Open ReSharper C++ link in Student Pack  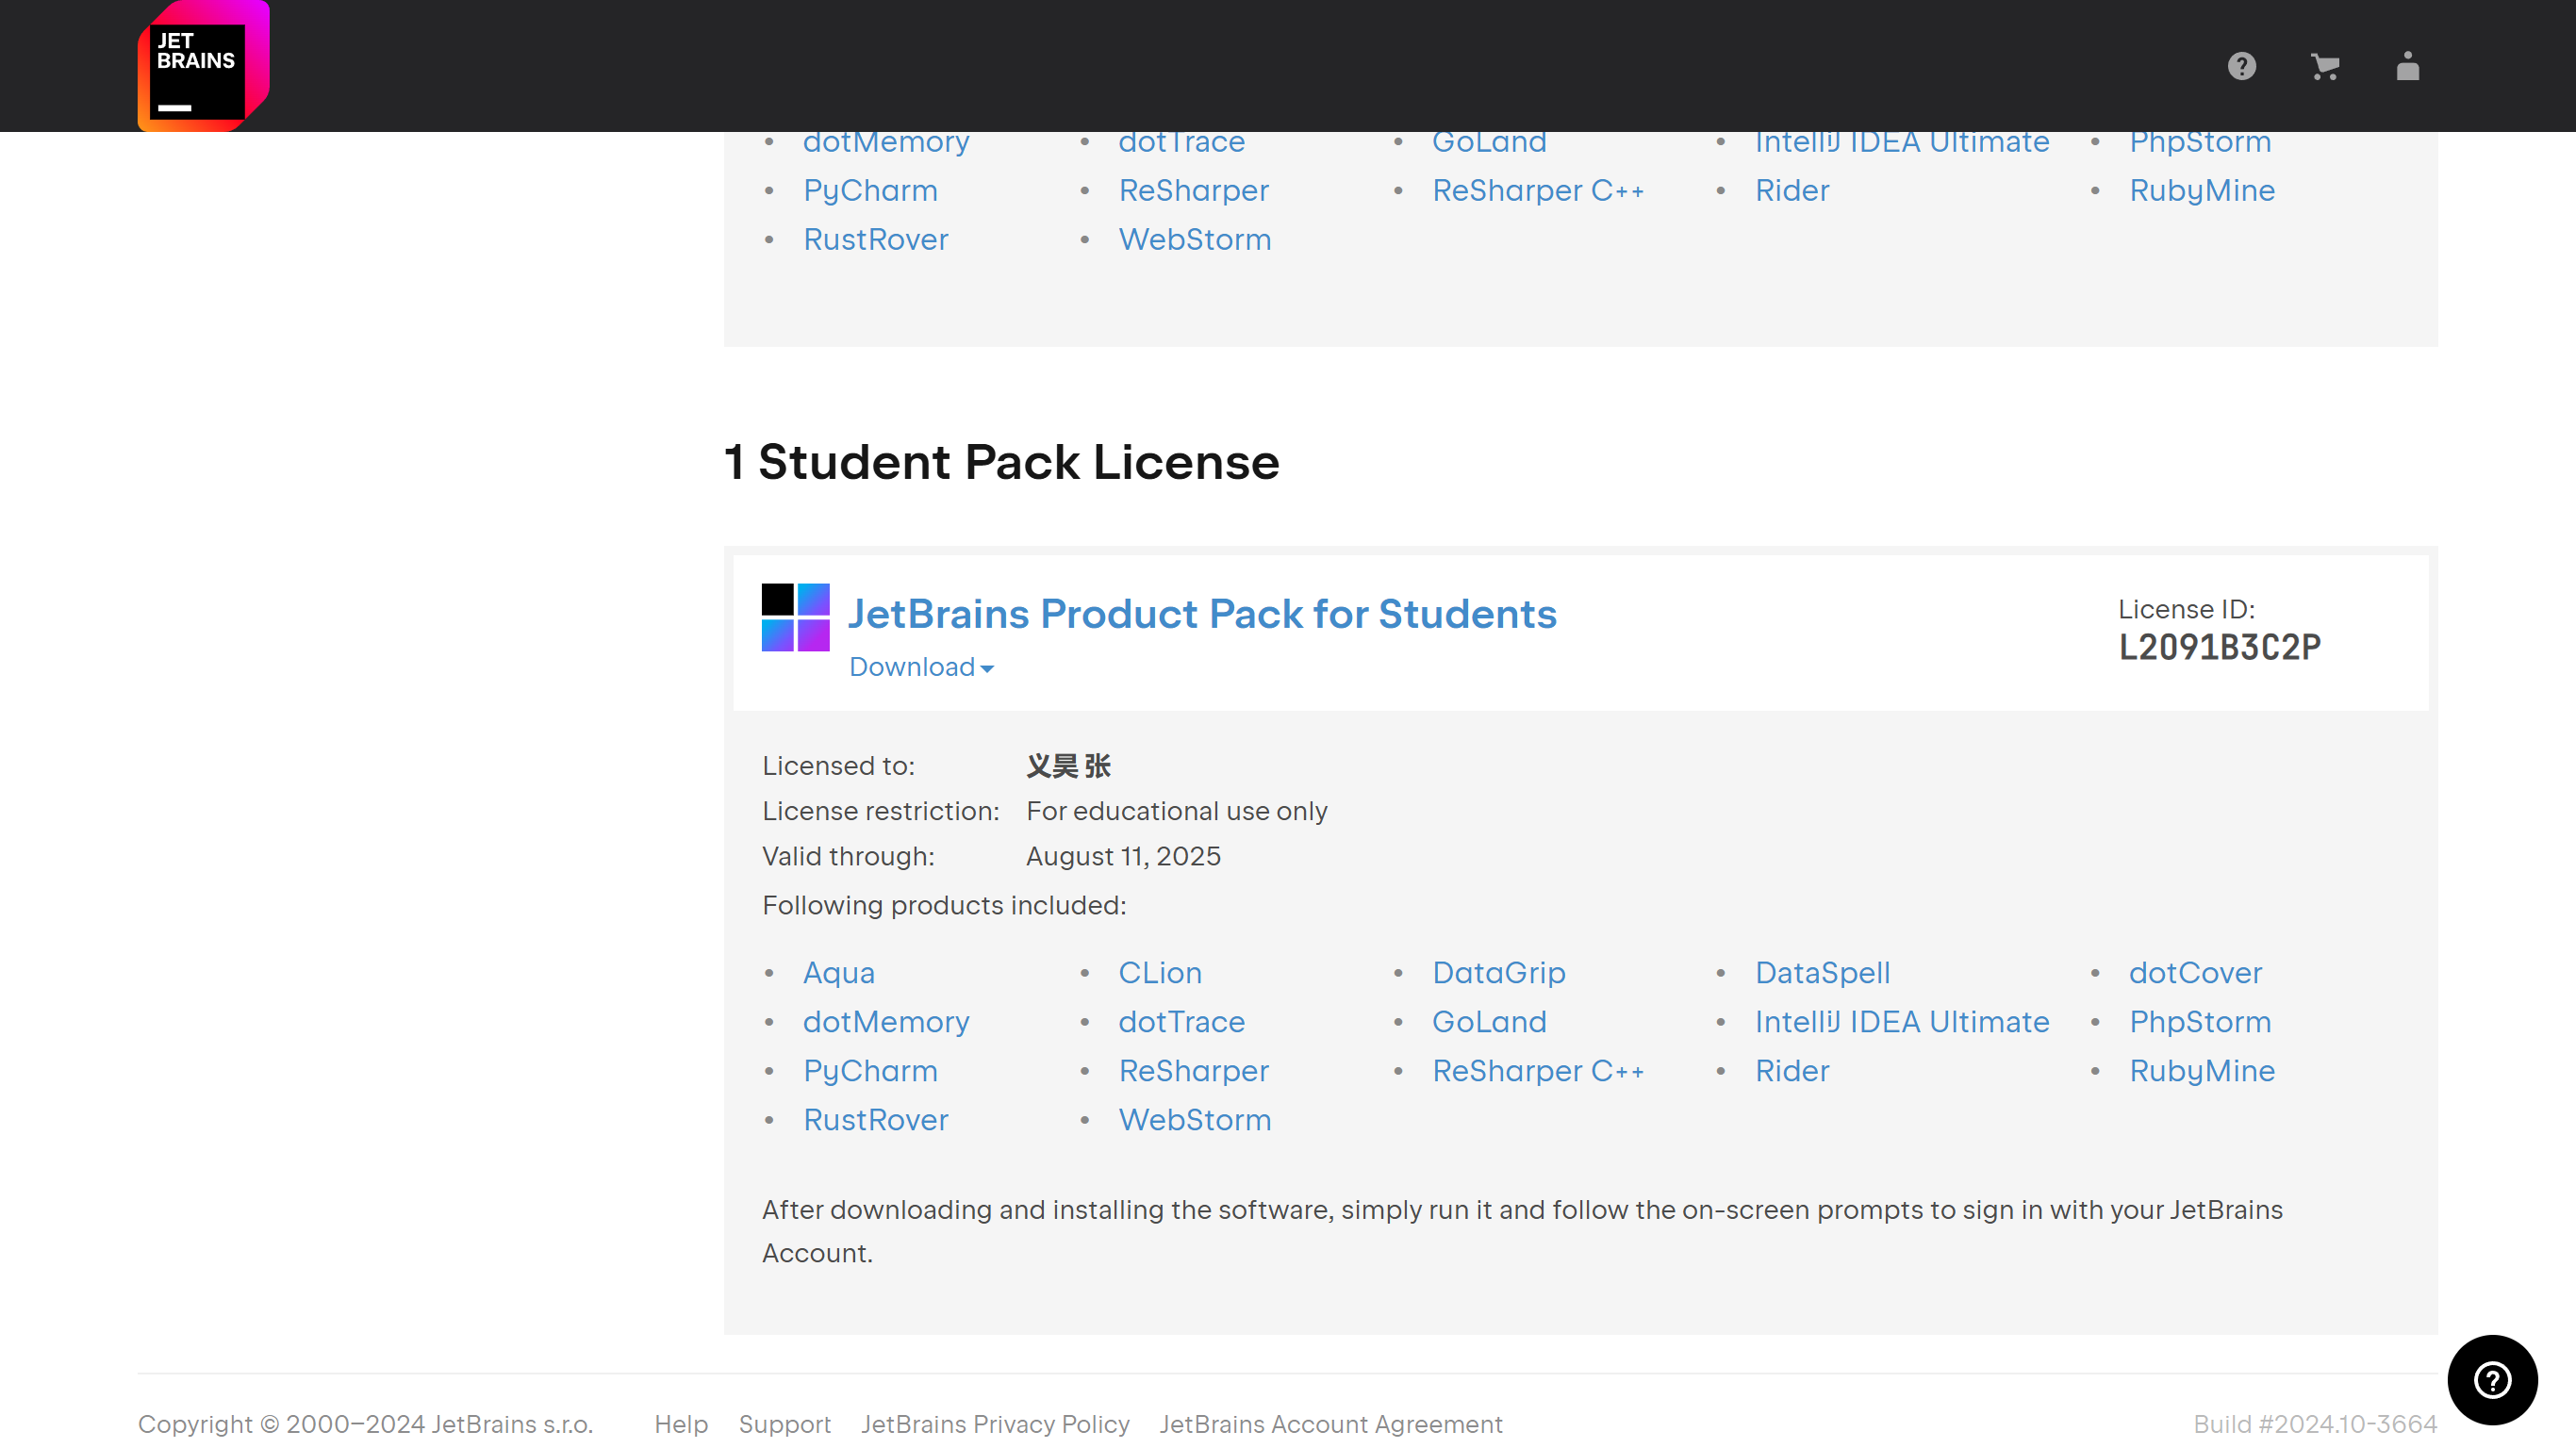click(1538, 1070)
